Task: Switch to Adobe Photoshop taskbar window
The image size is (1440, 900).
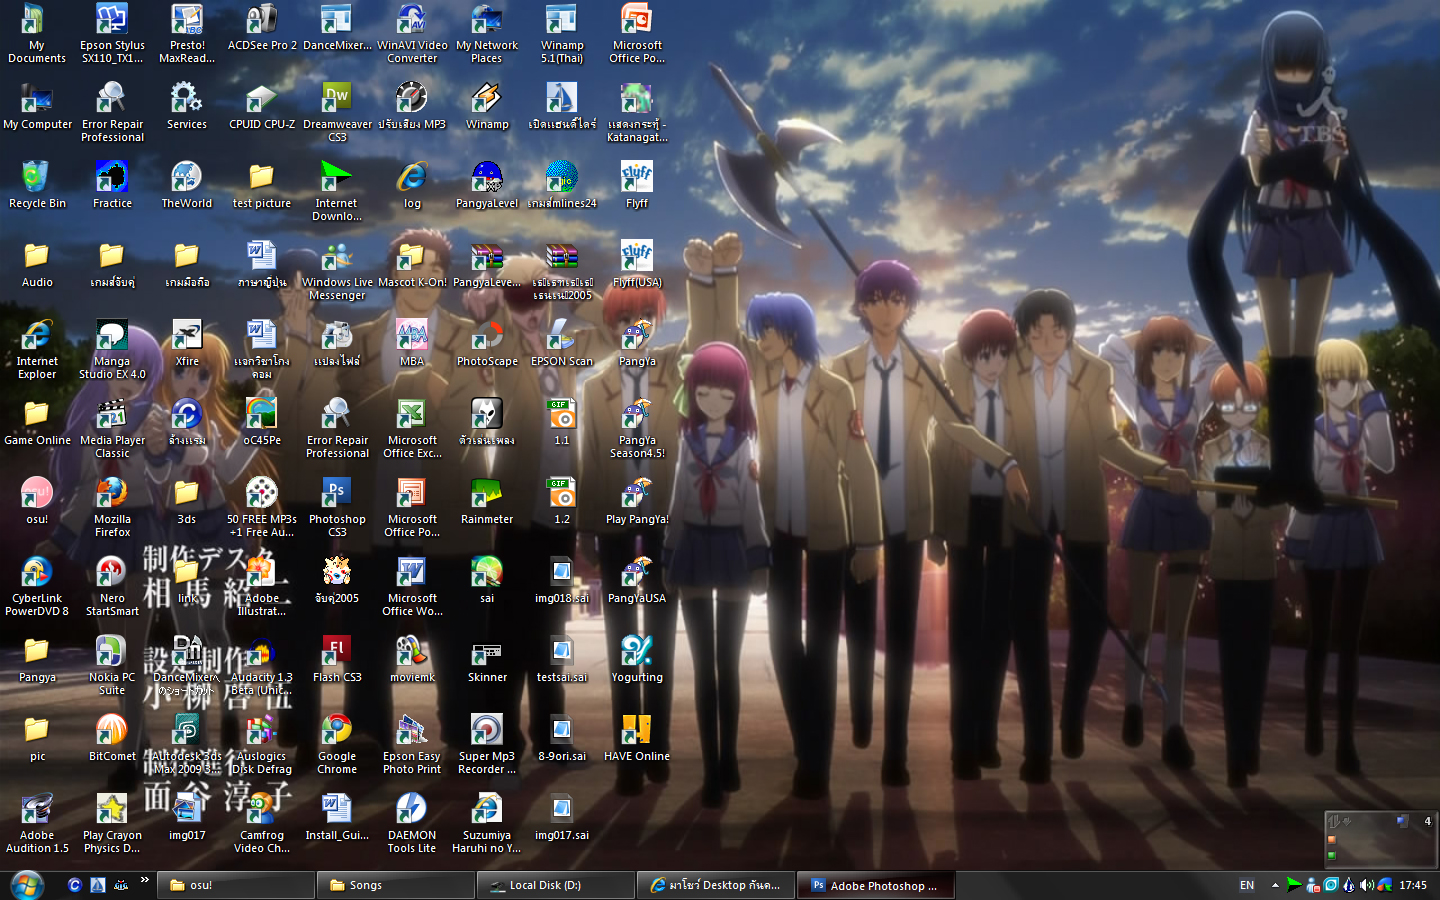Action: point(876,885)
